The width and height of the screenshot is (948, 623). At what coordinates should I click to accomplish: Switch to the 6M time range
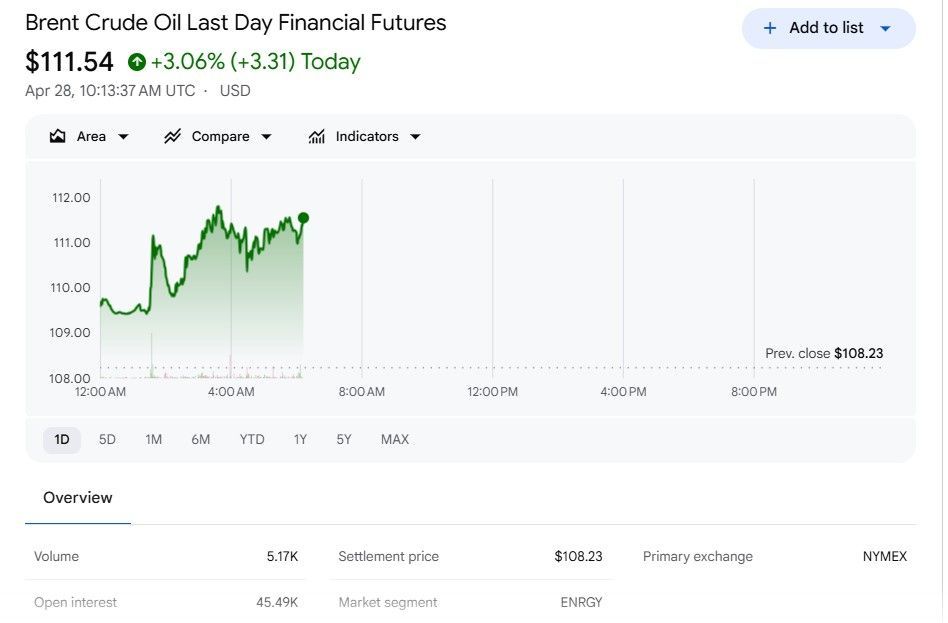(x=201, y=439)
